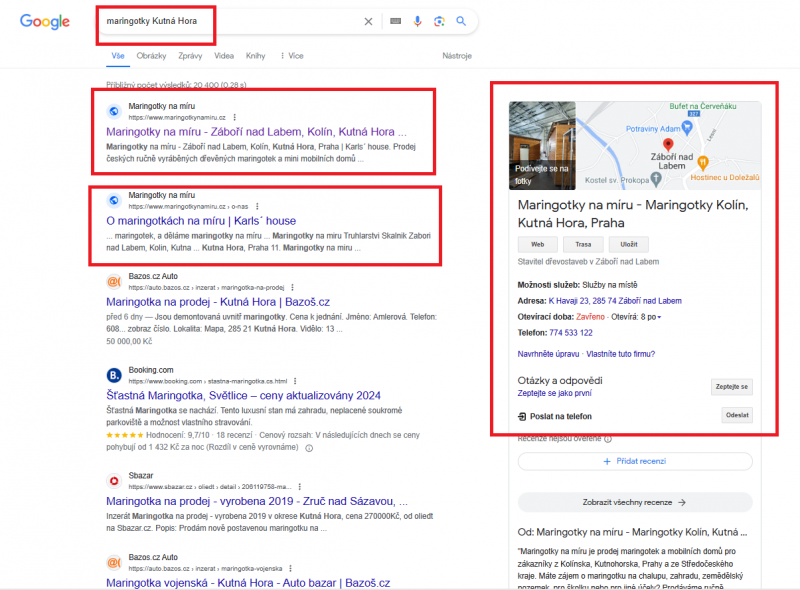Open options menu for the o-nas result
The image size is (800, 590).
click(257, 206)
